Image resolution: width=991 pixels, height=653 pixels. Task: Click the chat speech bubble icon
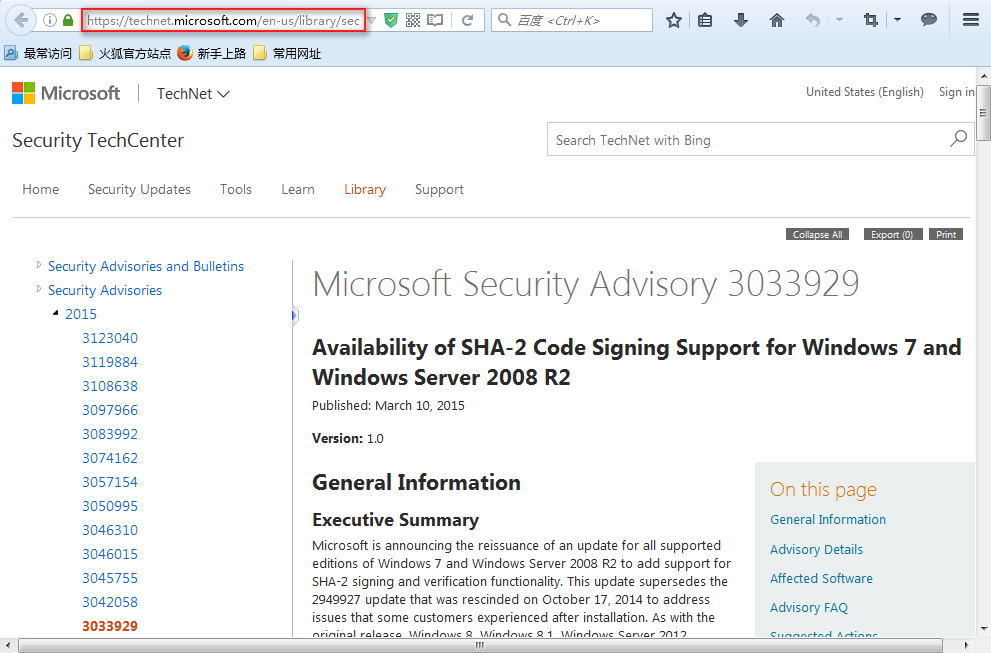[x=929, y=20]
